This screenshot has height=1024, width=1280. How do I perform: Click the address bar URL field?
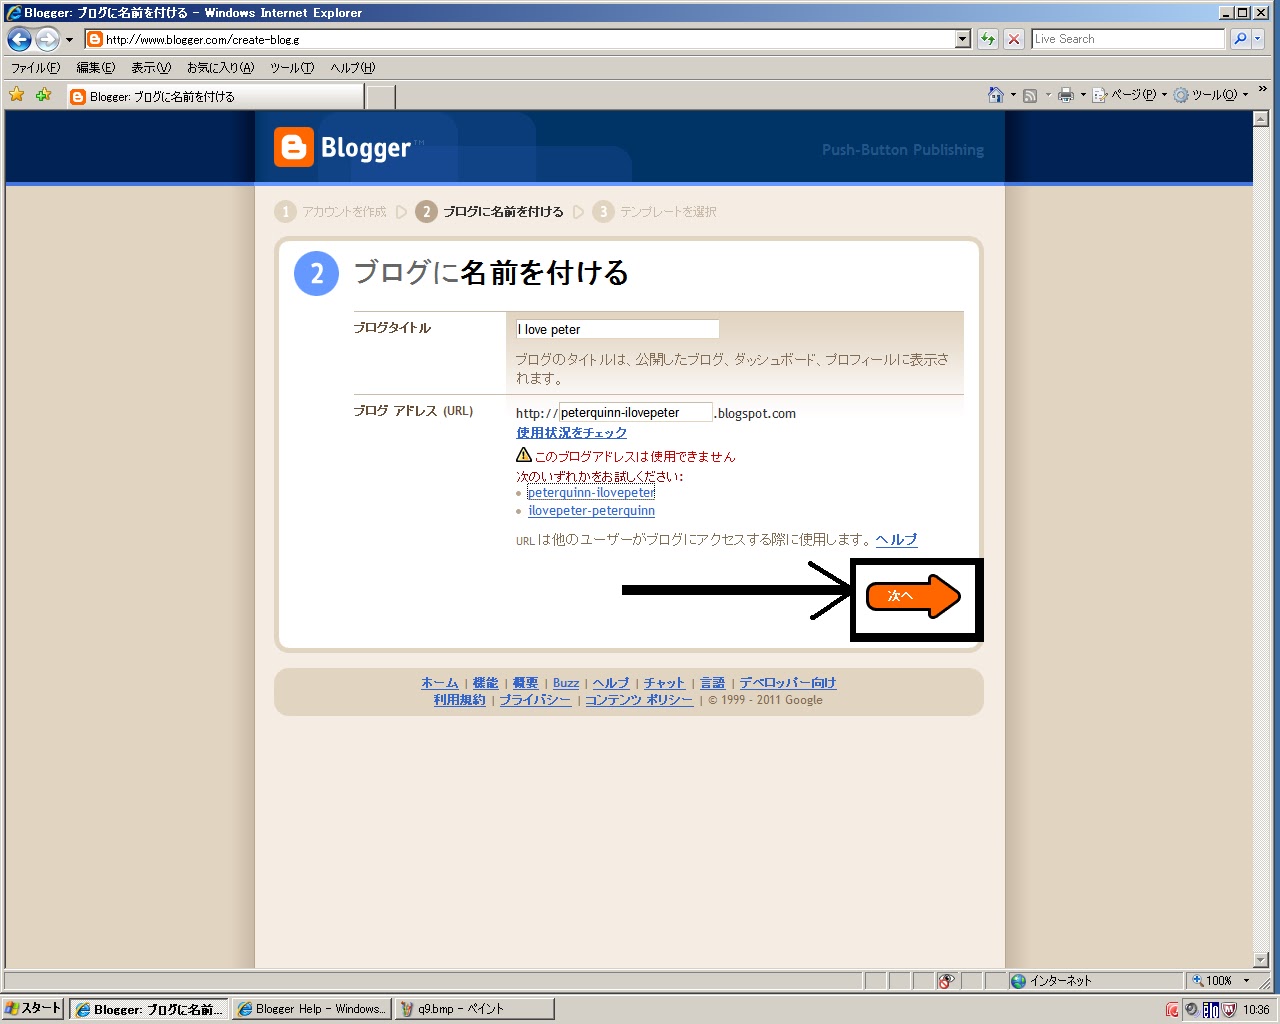[520, 39]
